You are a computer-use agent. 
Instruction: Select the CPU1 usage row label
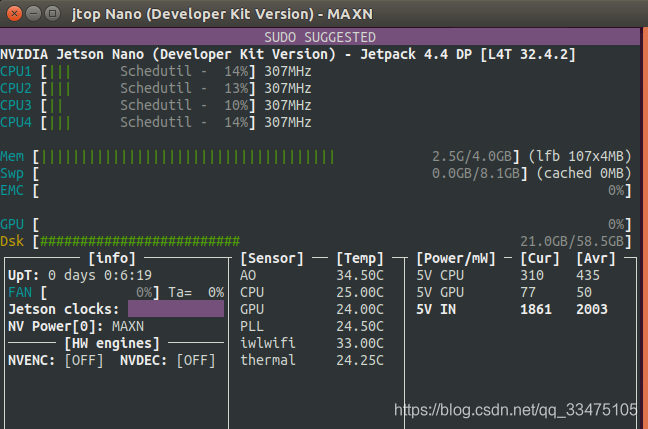[x=16, y=72]
